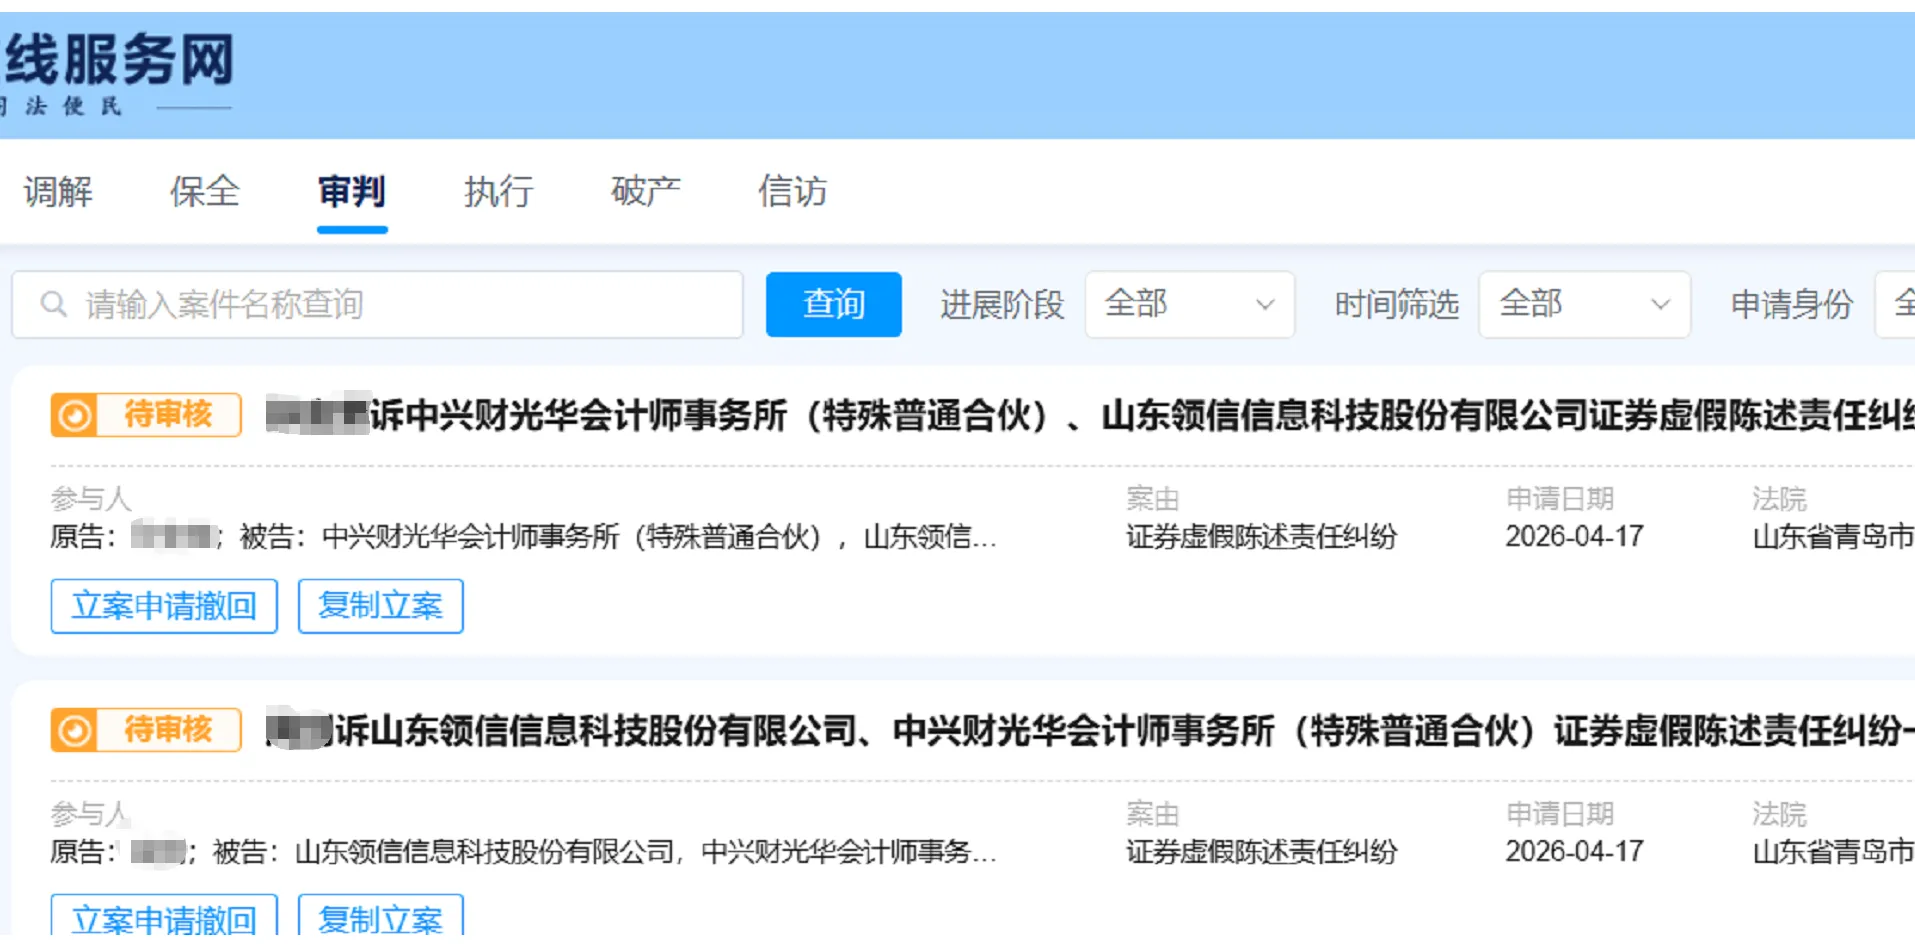Select the 审判 tab
1915x945 pixels.
(352, 191)
